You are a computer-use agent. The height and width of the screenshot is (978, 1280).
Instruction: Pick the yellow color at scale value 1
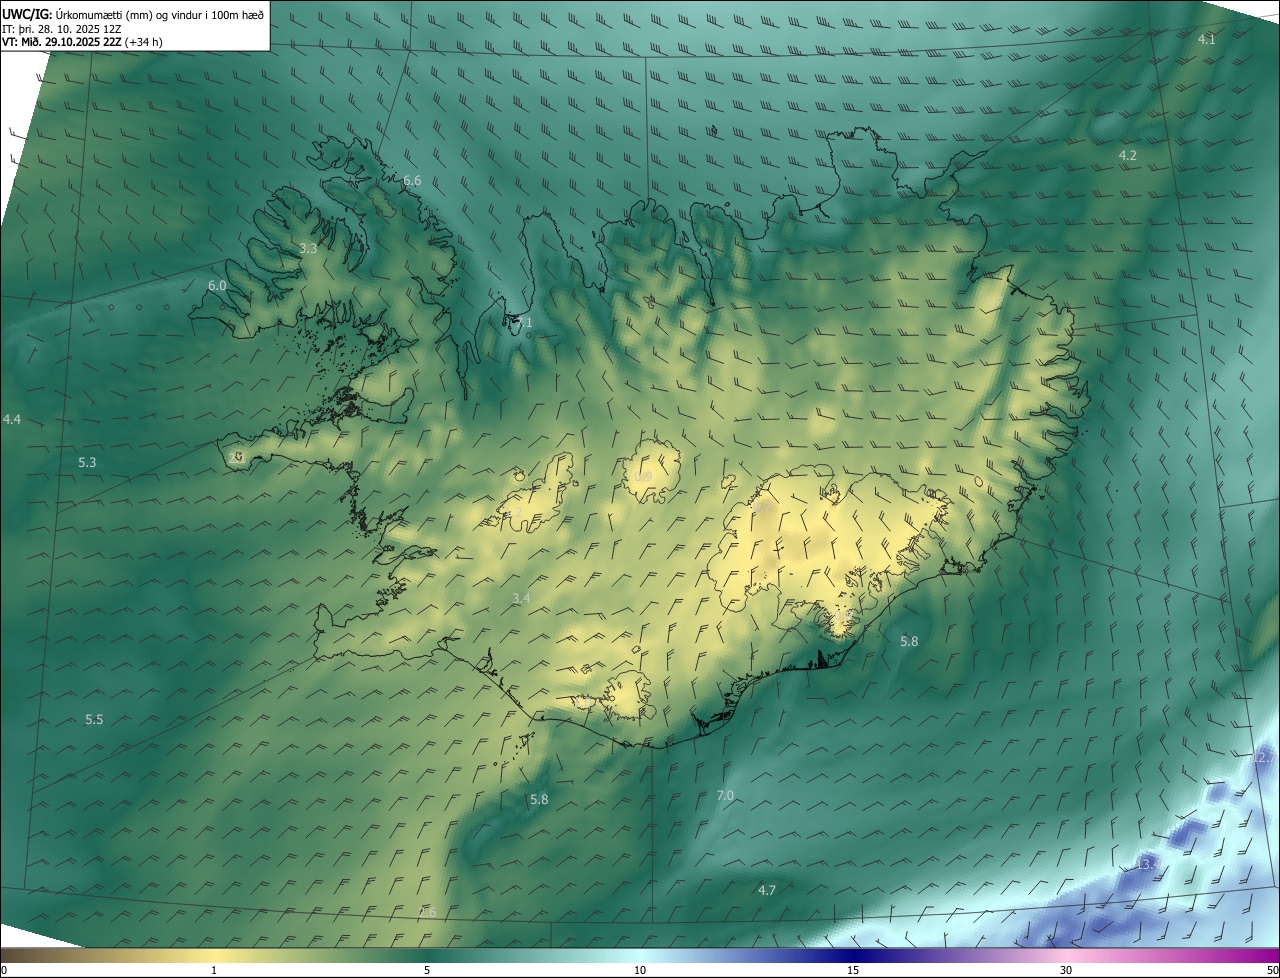coord(214,955)
